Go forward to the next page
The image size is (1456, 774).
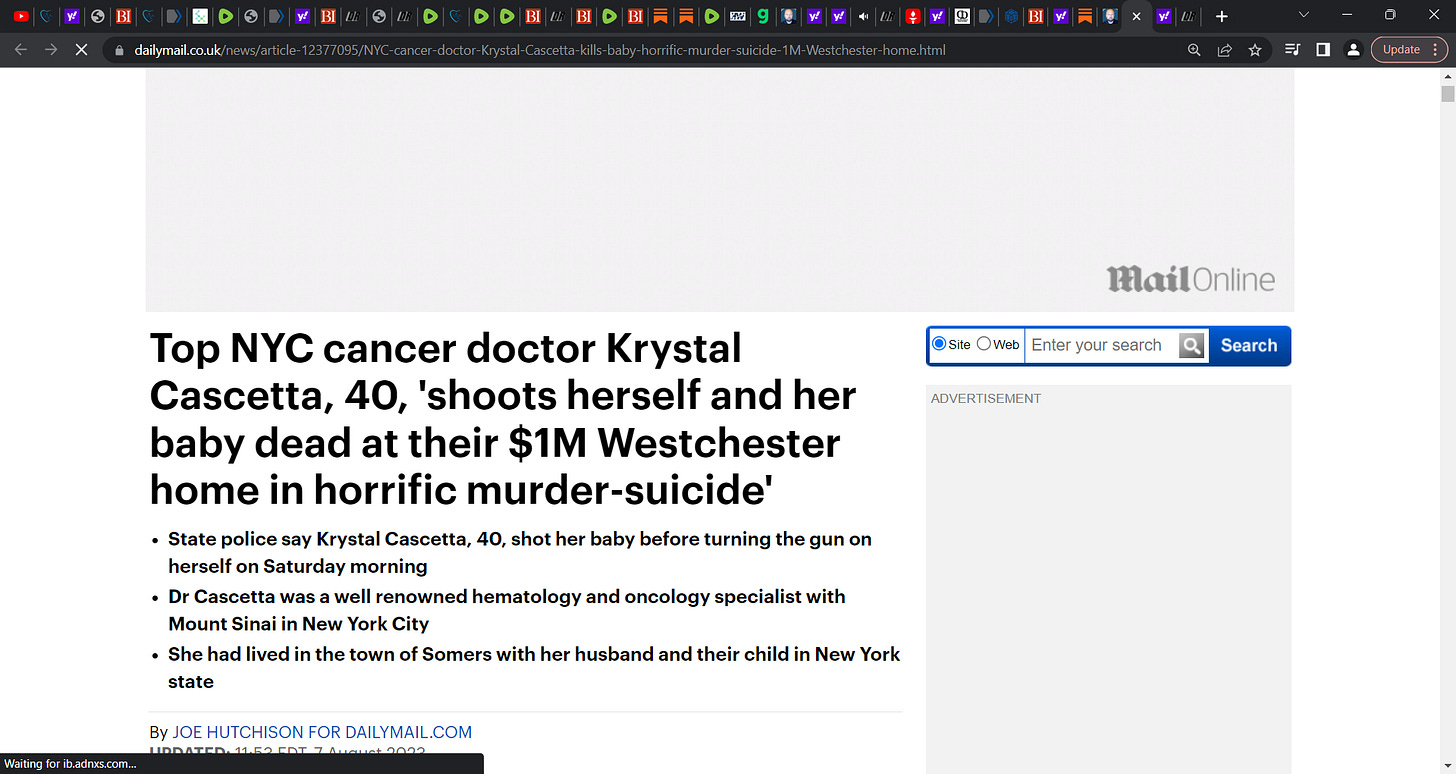[51, 49]
